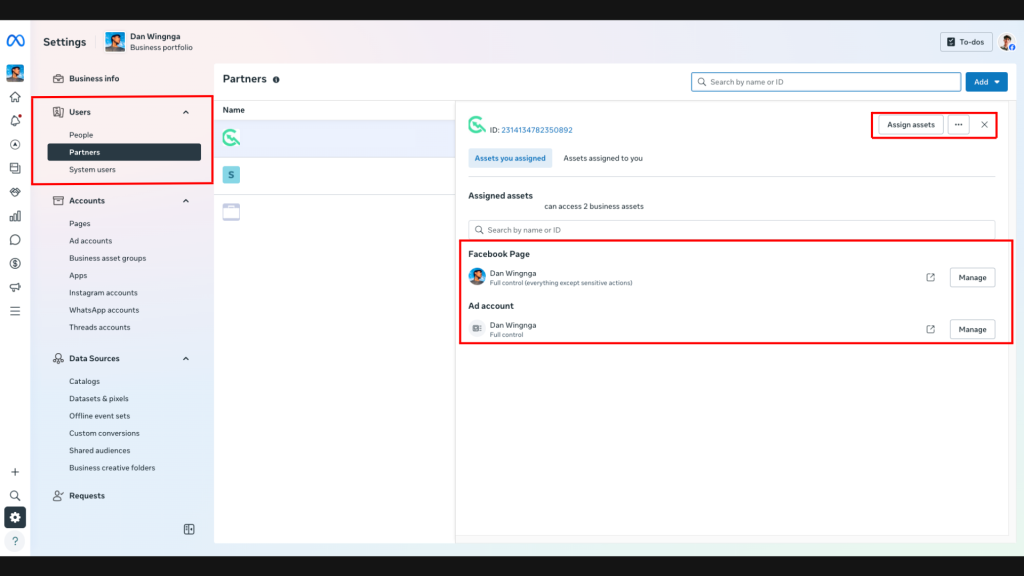Open the all tools hamburger menu icon
Image resolution: width=1024 pixels, height=576 pixels.
(x=15, y=312)
